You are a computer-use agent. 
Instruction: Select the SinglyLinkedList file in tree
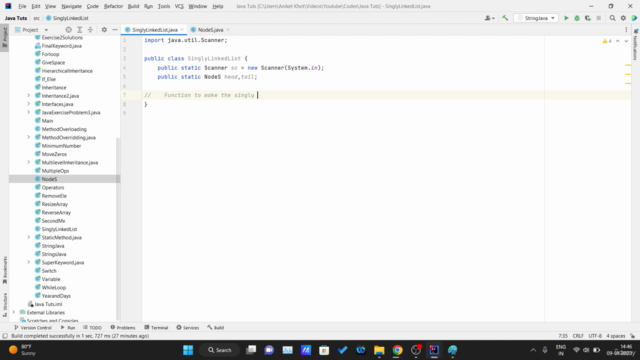(x=59, y=229)
